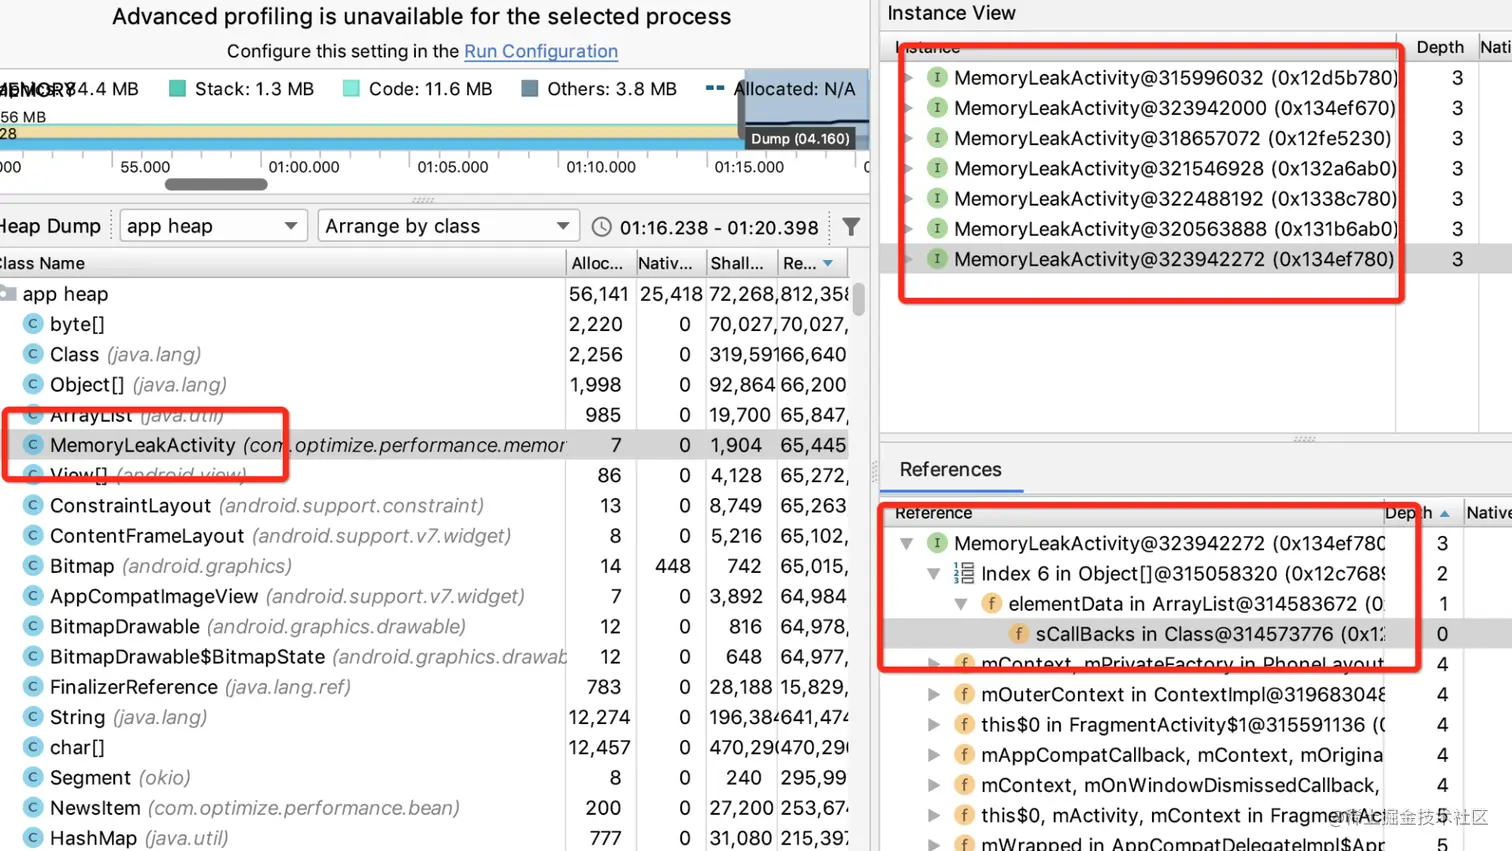
Task: Click the MemoryLeakActivity class icon
Action: (x=33, y=445)
